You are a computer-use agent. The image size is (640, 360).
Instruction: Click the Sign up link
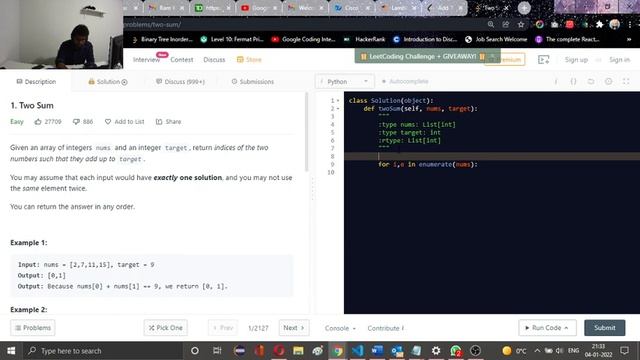576,60
